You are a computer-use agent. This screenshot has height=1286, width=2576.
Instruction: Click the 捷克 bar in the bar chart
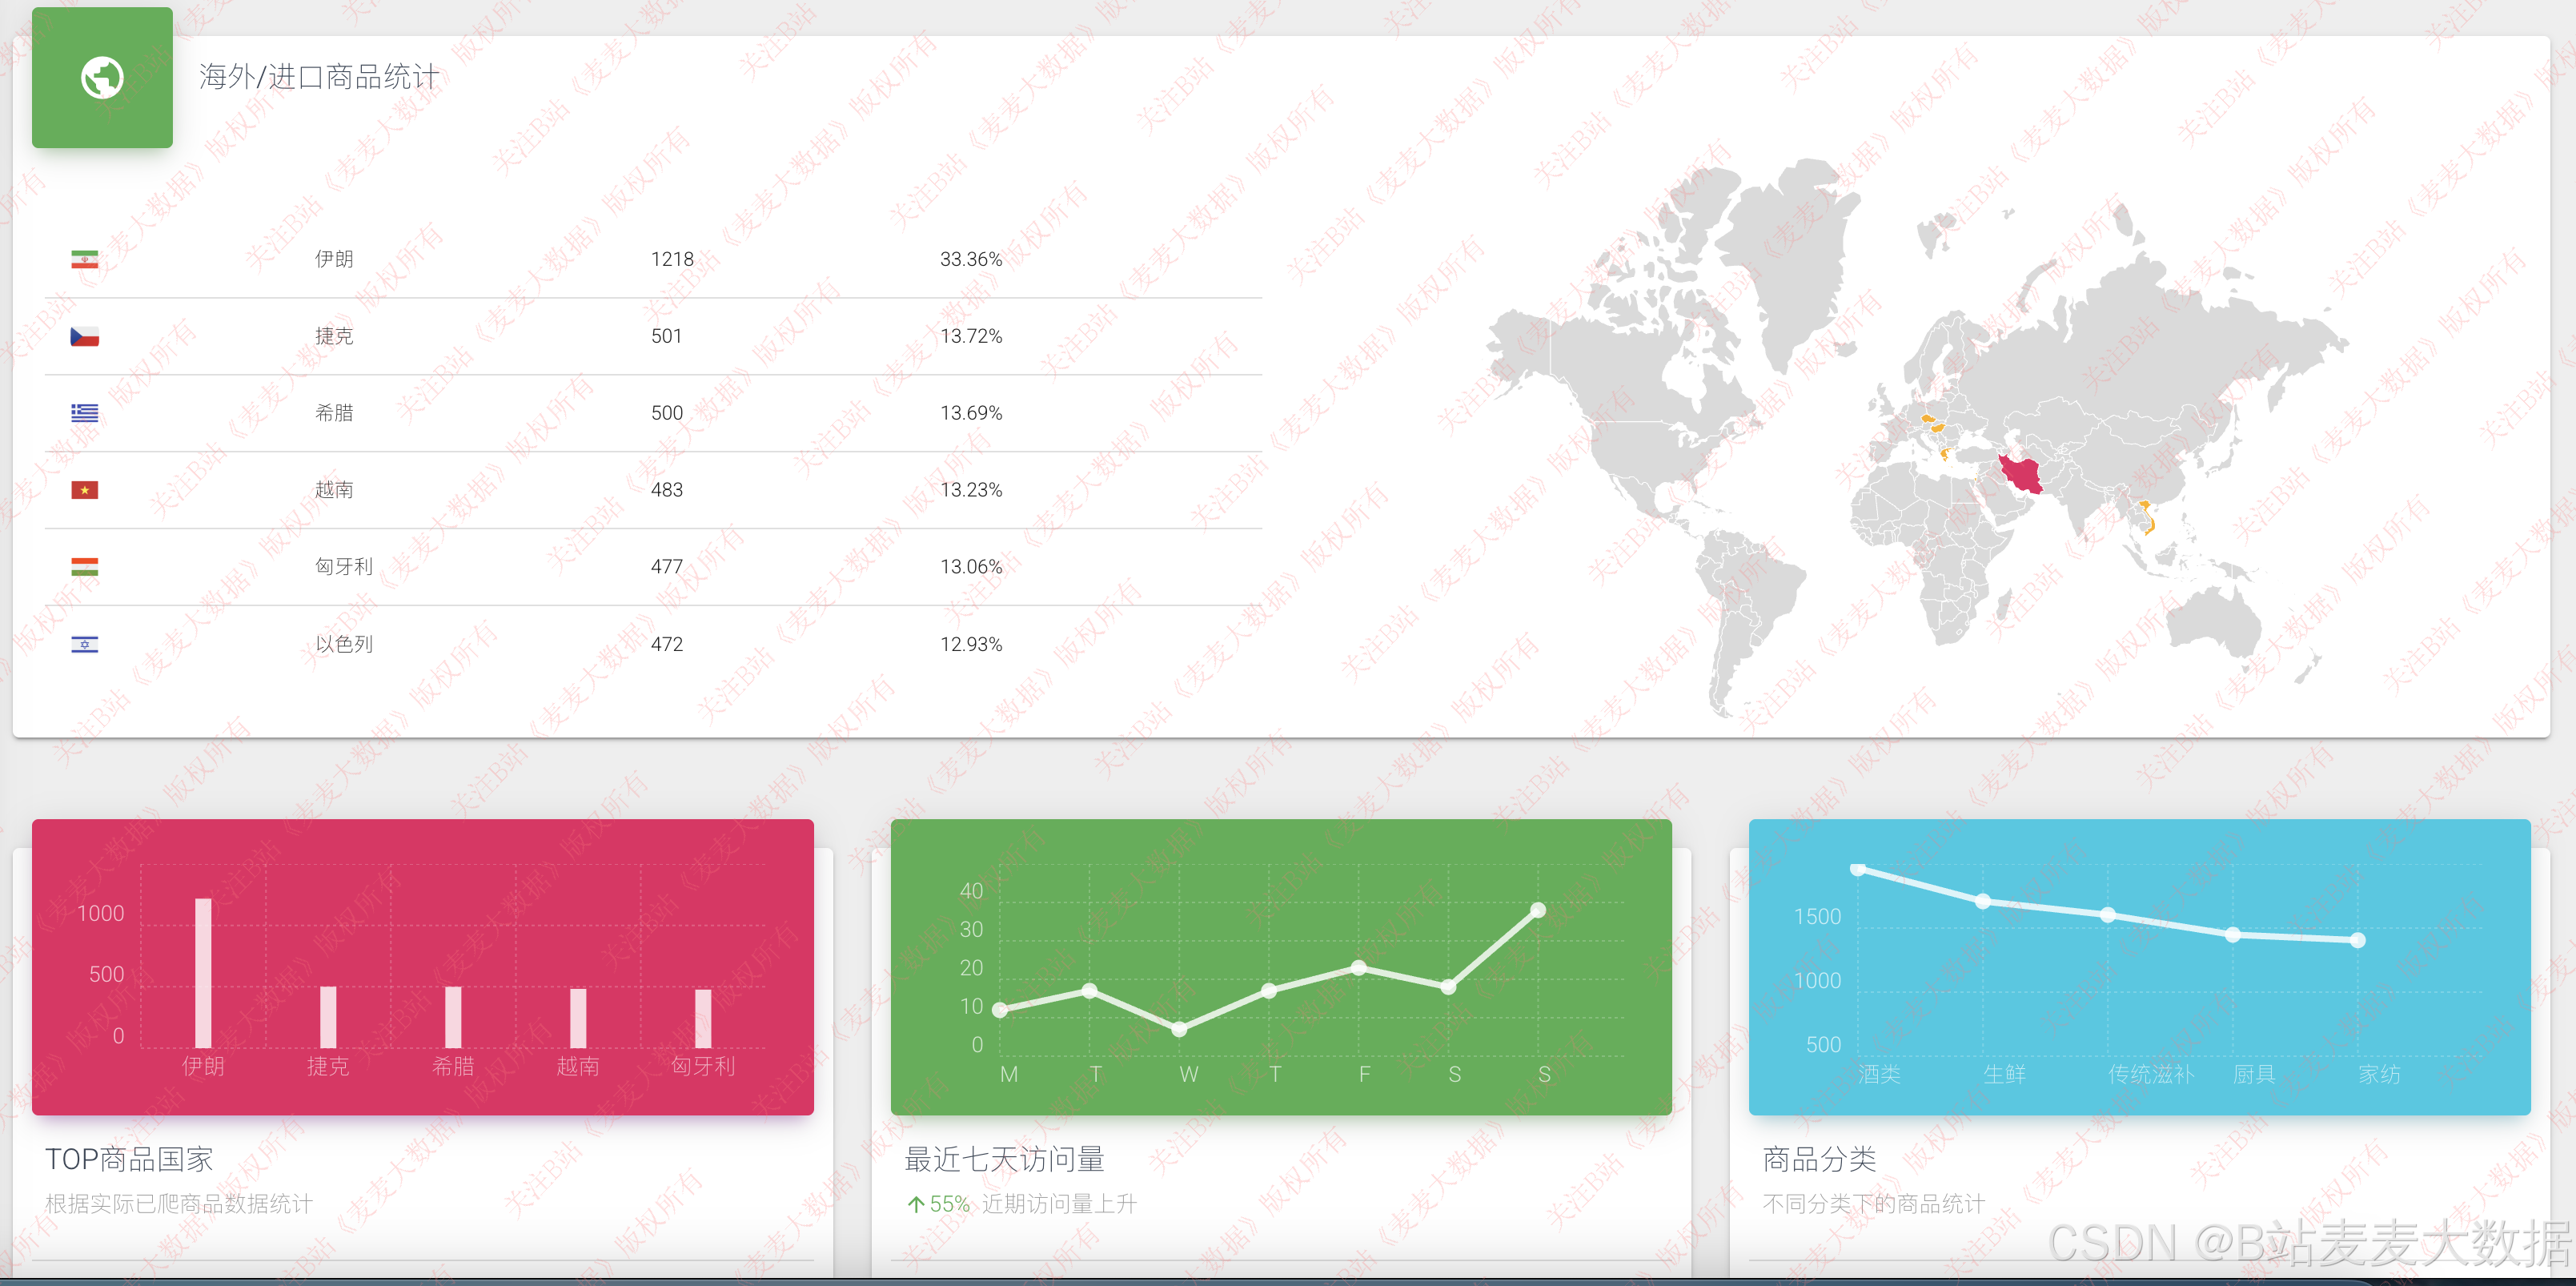tap(328, 1017)
